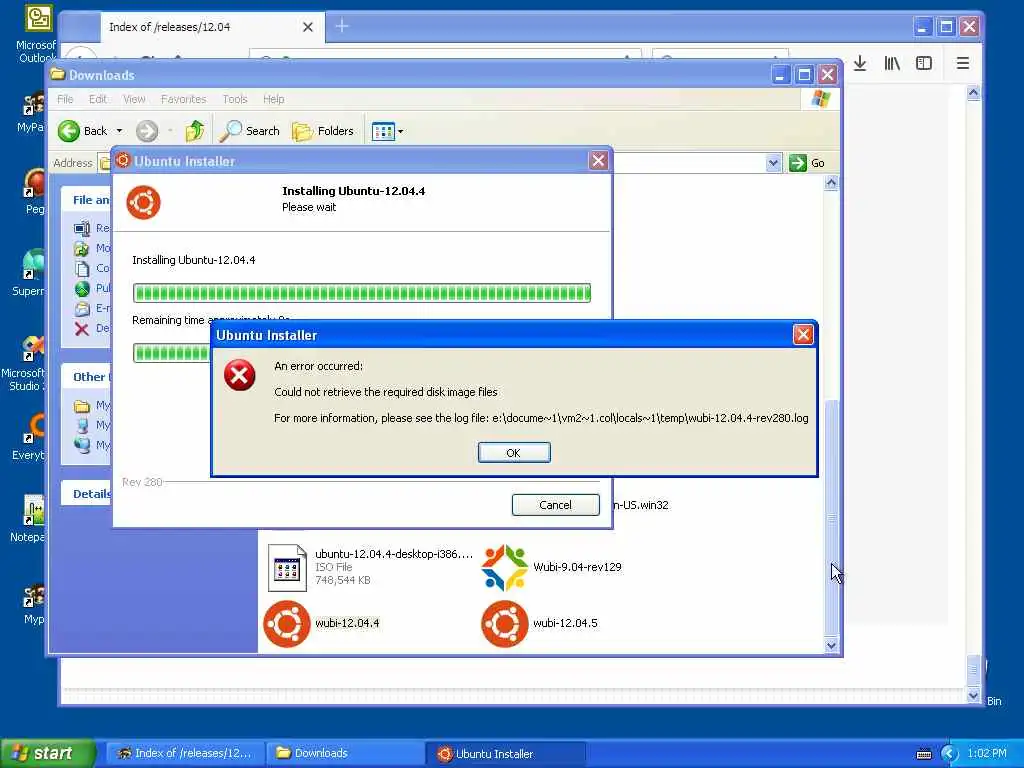Switch to Ubuntu Installer taskbar item
This screenshot has width=1024, height=768.
506,754
